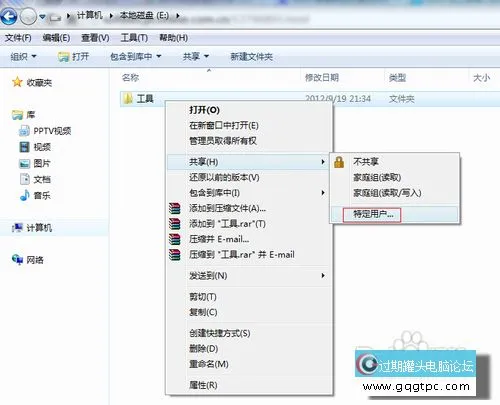The width and height of the screenshot is (500, 405).
Task: Click the 视频 library film icon
Action: coord(24,147)
